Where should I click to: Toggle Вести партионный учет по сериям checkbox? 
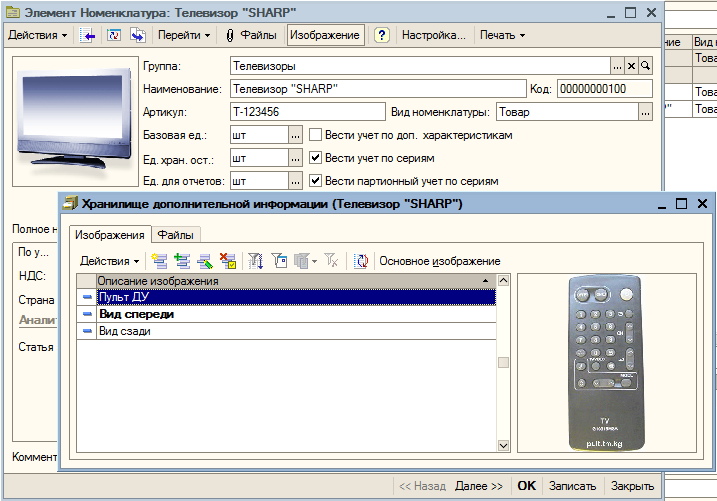315,181
